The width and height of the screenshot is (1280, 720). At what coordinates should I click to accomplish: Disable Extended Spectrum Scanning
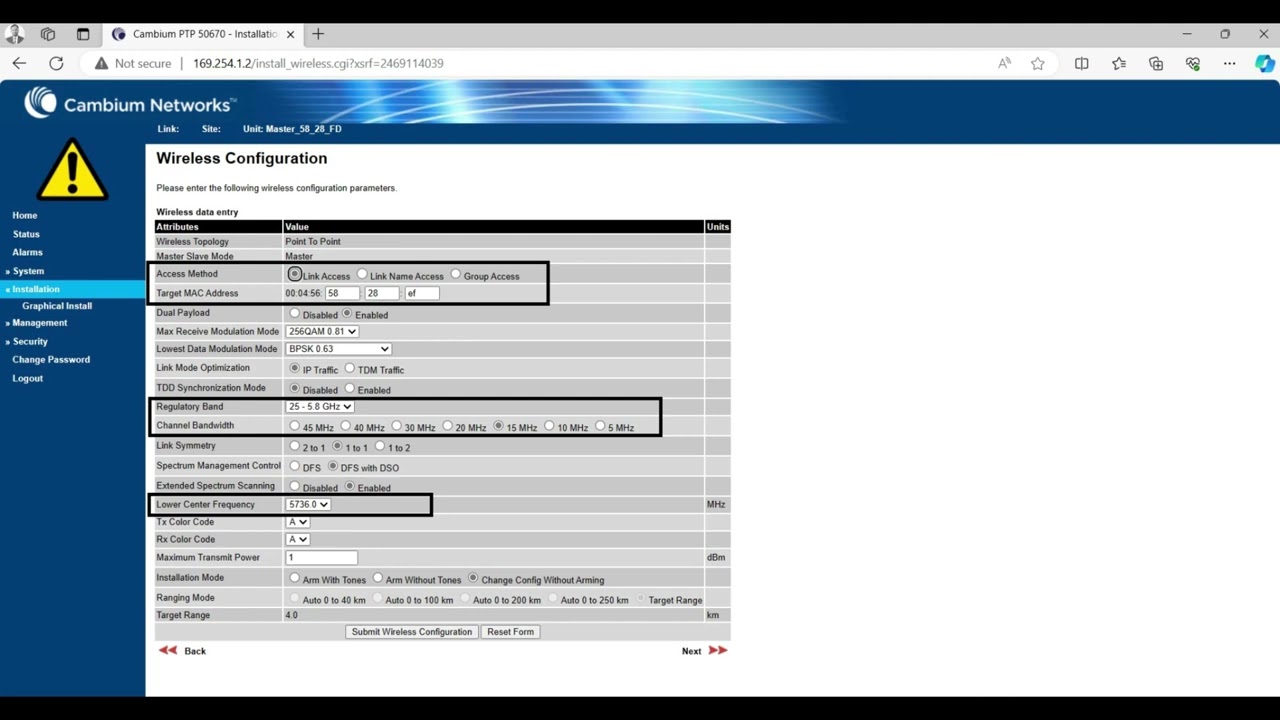pos(294,486)
